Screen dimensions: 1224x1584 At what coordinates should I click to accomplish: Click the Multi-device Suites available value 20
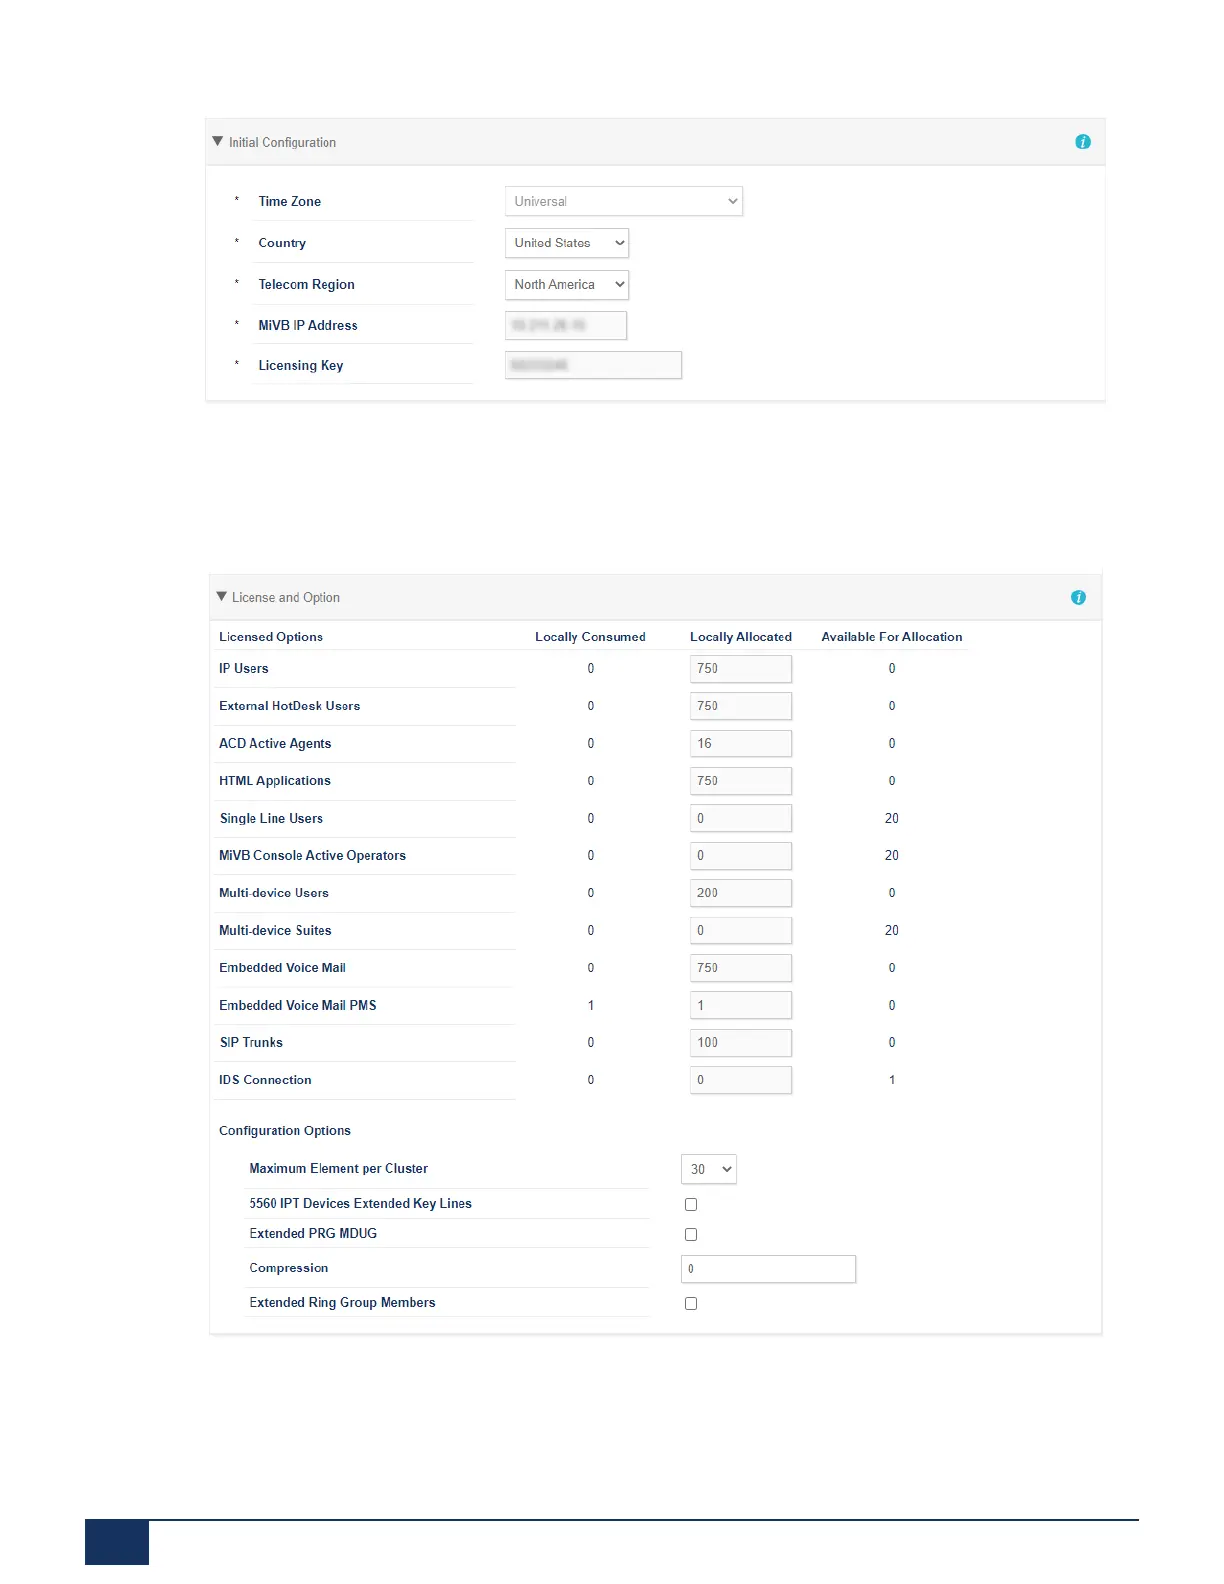point(892,930)
